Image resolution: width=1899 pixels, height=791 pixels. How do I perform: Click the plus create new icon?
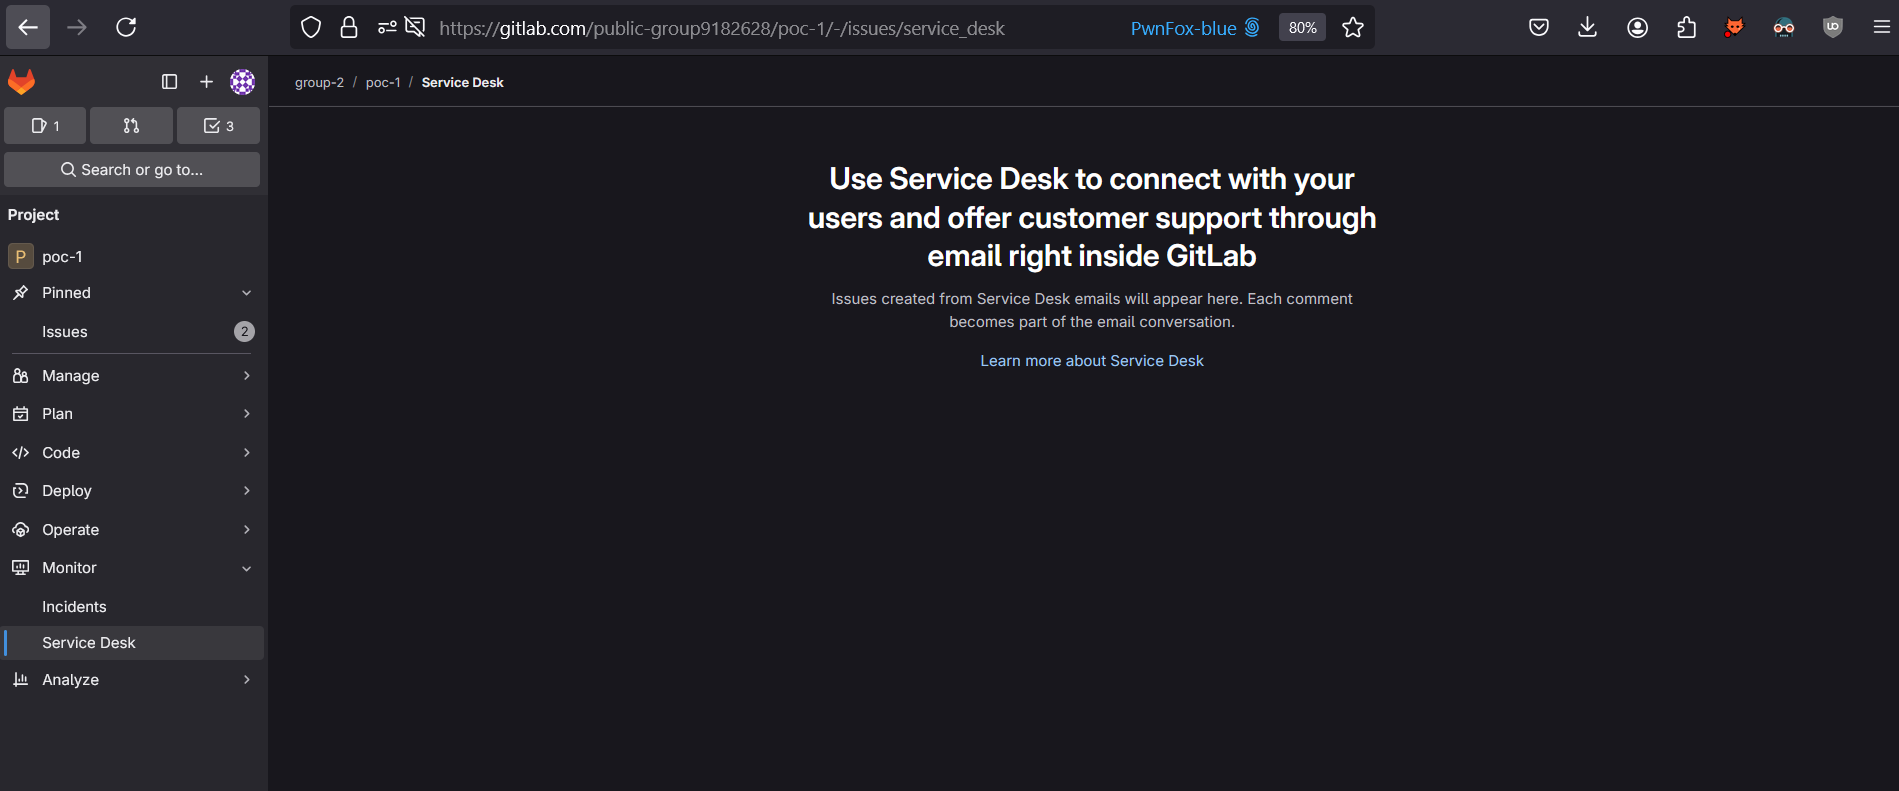pos(206,82)
